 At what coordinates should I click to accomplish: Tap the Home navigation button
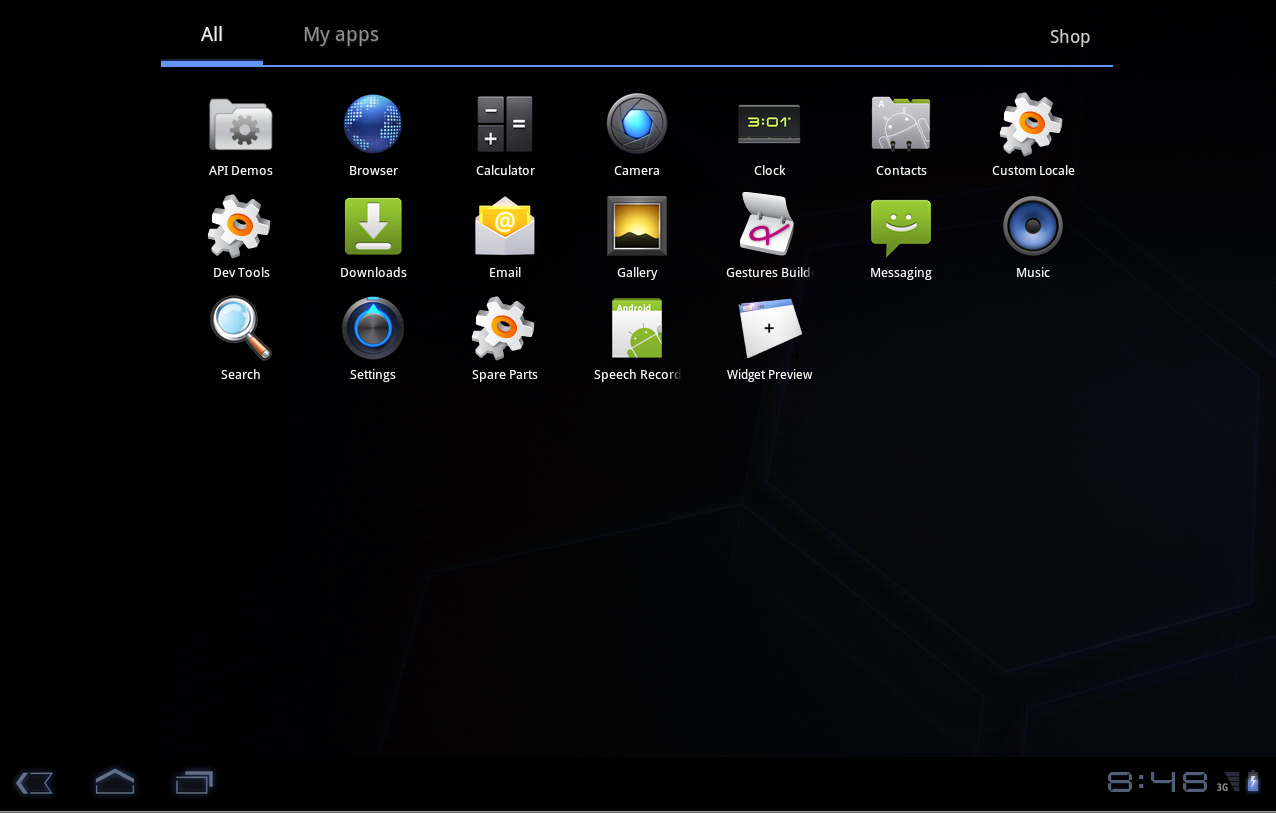[x=115, y=782]
